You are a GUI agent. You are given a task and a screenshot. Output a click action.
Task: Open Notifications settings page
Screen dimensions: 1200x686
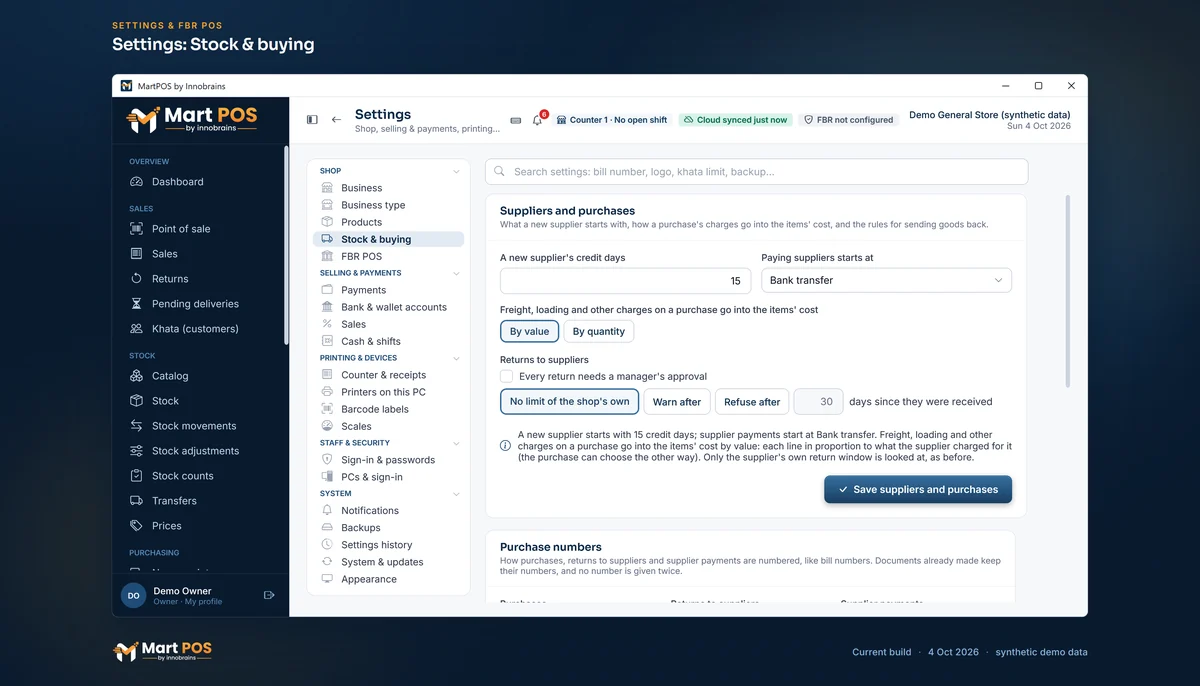[x=388, y=511]
